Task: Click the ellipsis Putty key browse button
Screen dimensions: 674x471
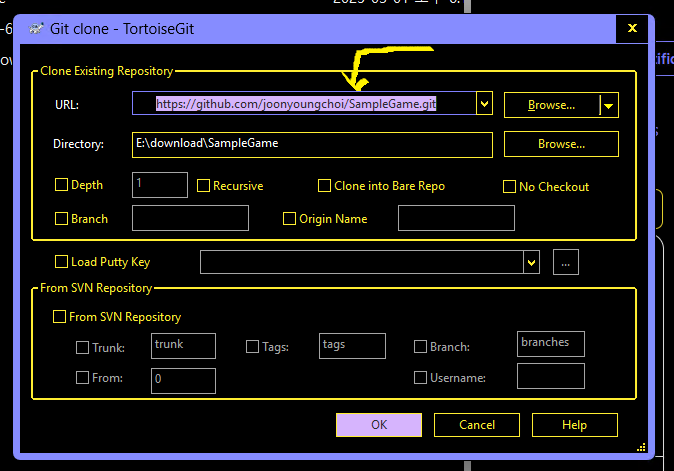Action: point(566,262)
